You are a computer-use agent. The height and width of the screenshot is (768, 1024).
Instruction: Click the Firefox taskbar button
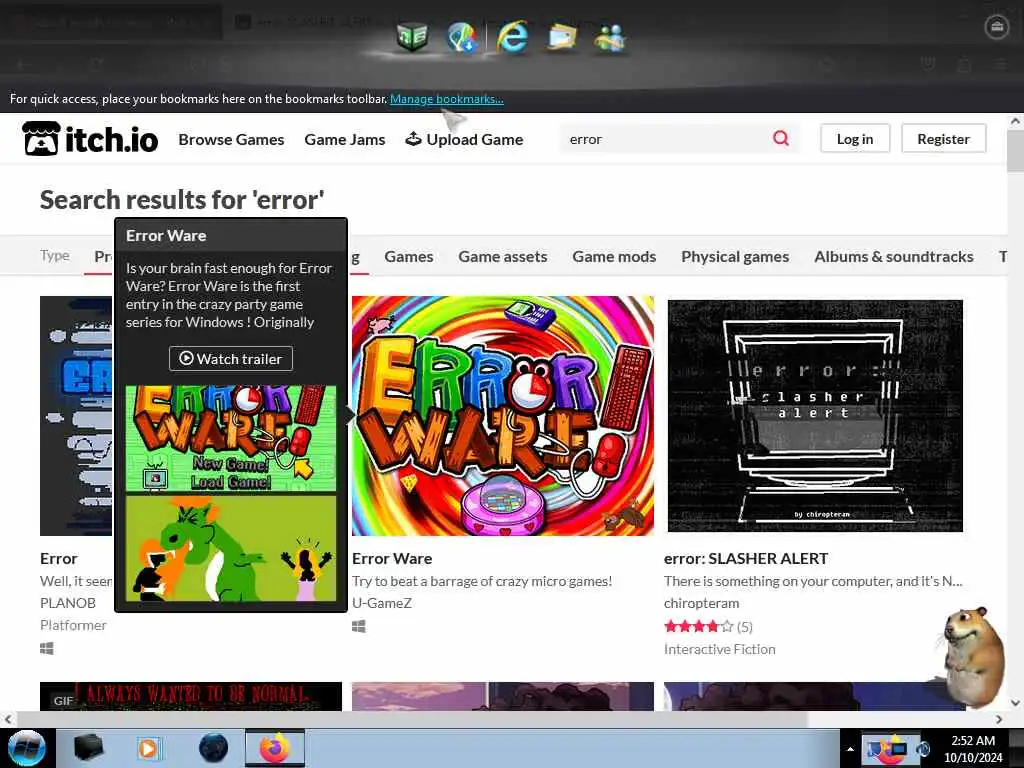coord(275,748)
